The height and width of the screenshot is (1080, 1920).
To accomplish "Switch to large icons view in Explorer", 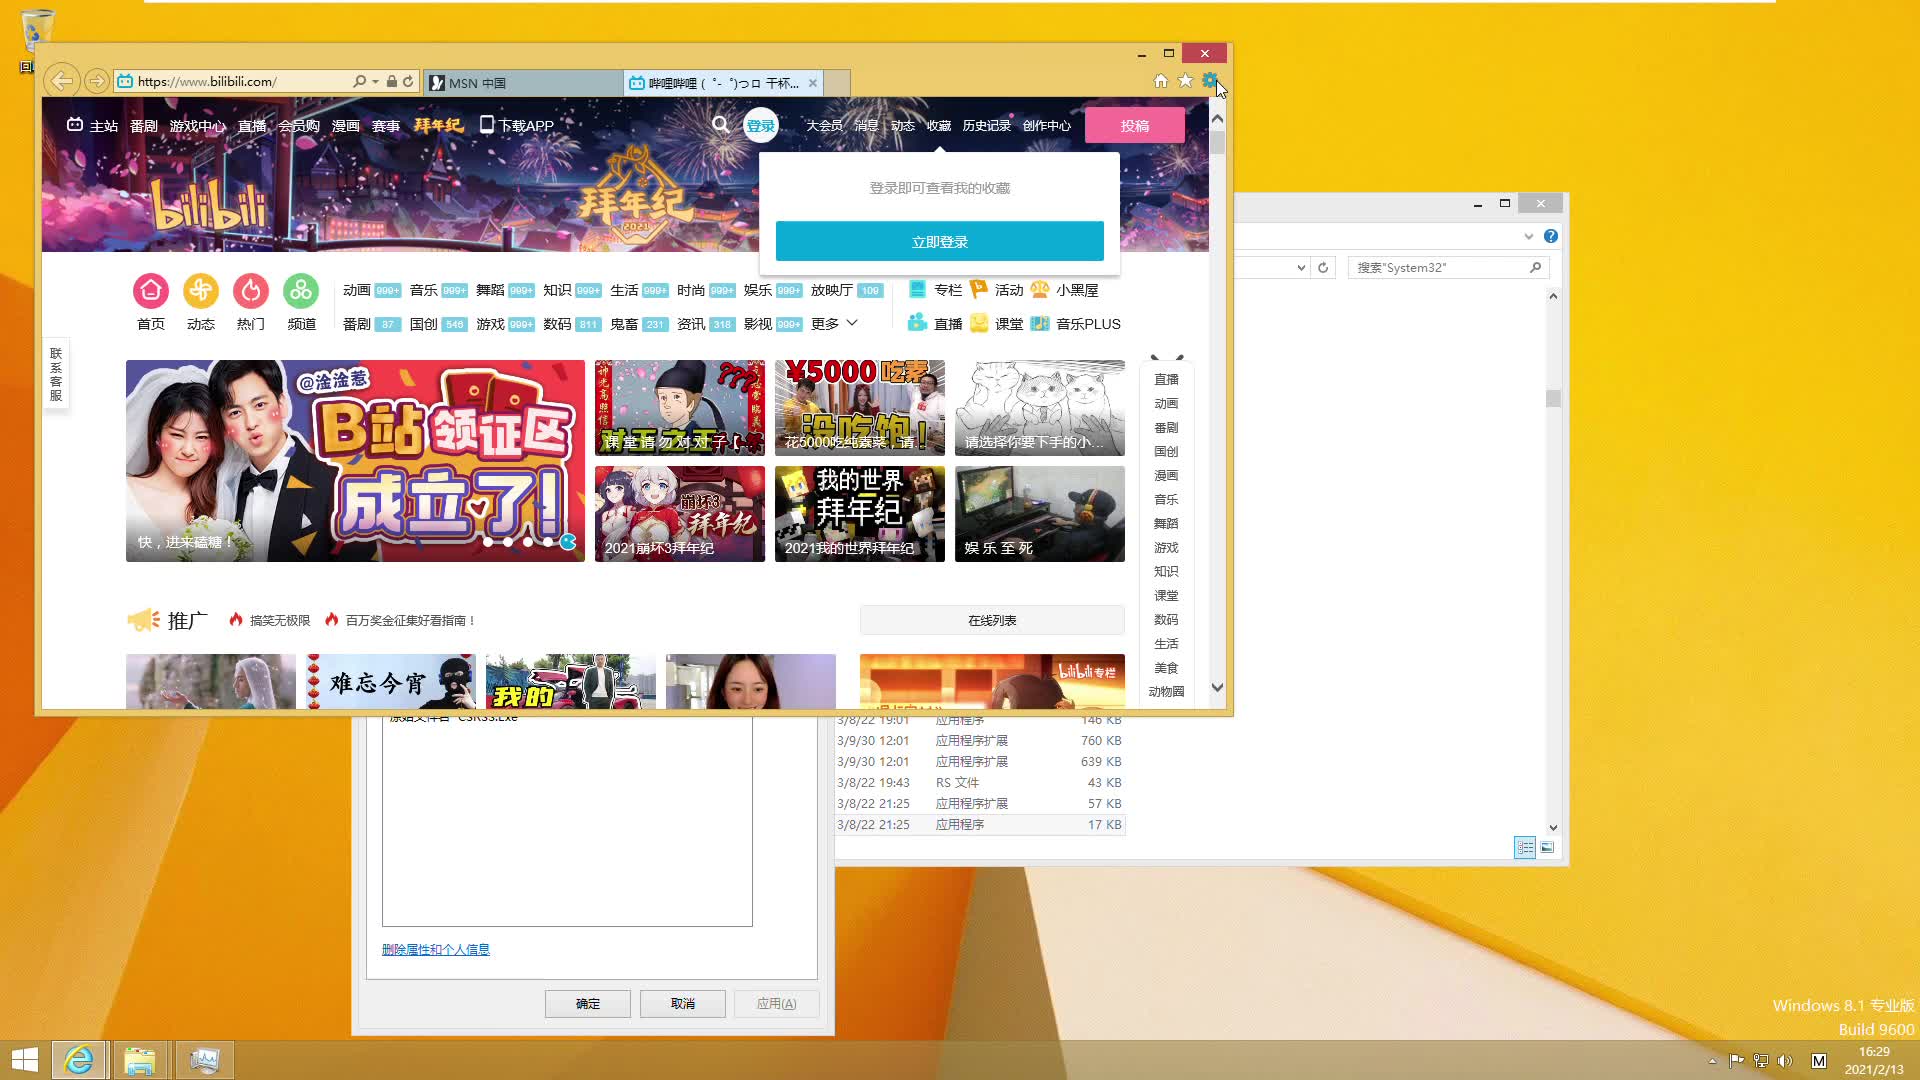I will [x=1547, y=848].
